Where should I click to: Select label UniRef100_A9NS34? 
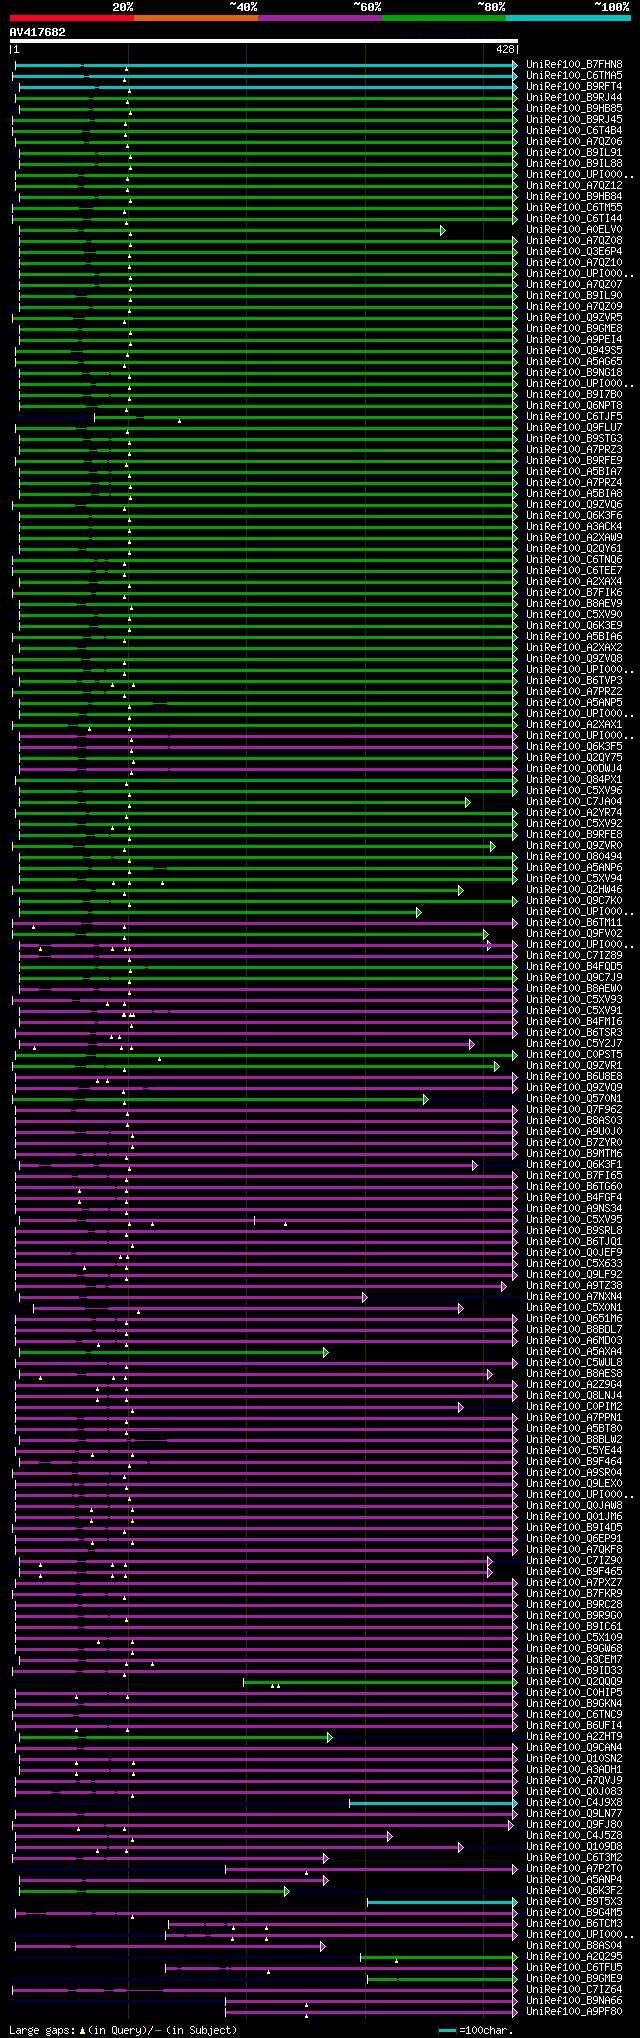tap(574, 1209)
